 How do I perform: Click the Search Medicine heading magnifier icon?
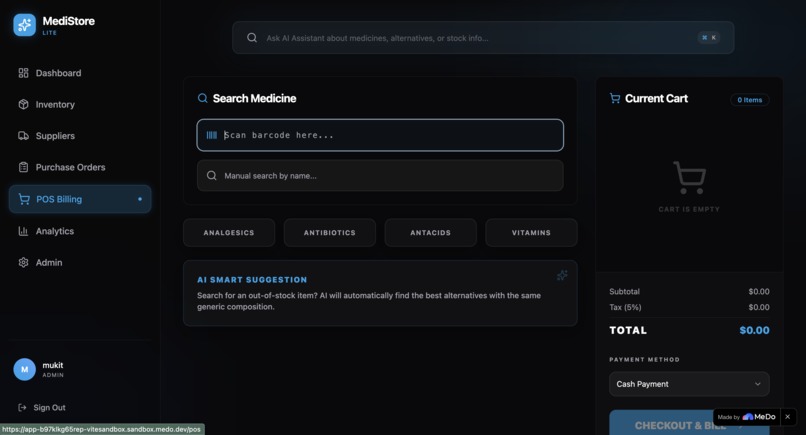(x=203, y=98)
